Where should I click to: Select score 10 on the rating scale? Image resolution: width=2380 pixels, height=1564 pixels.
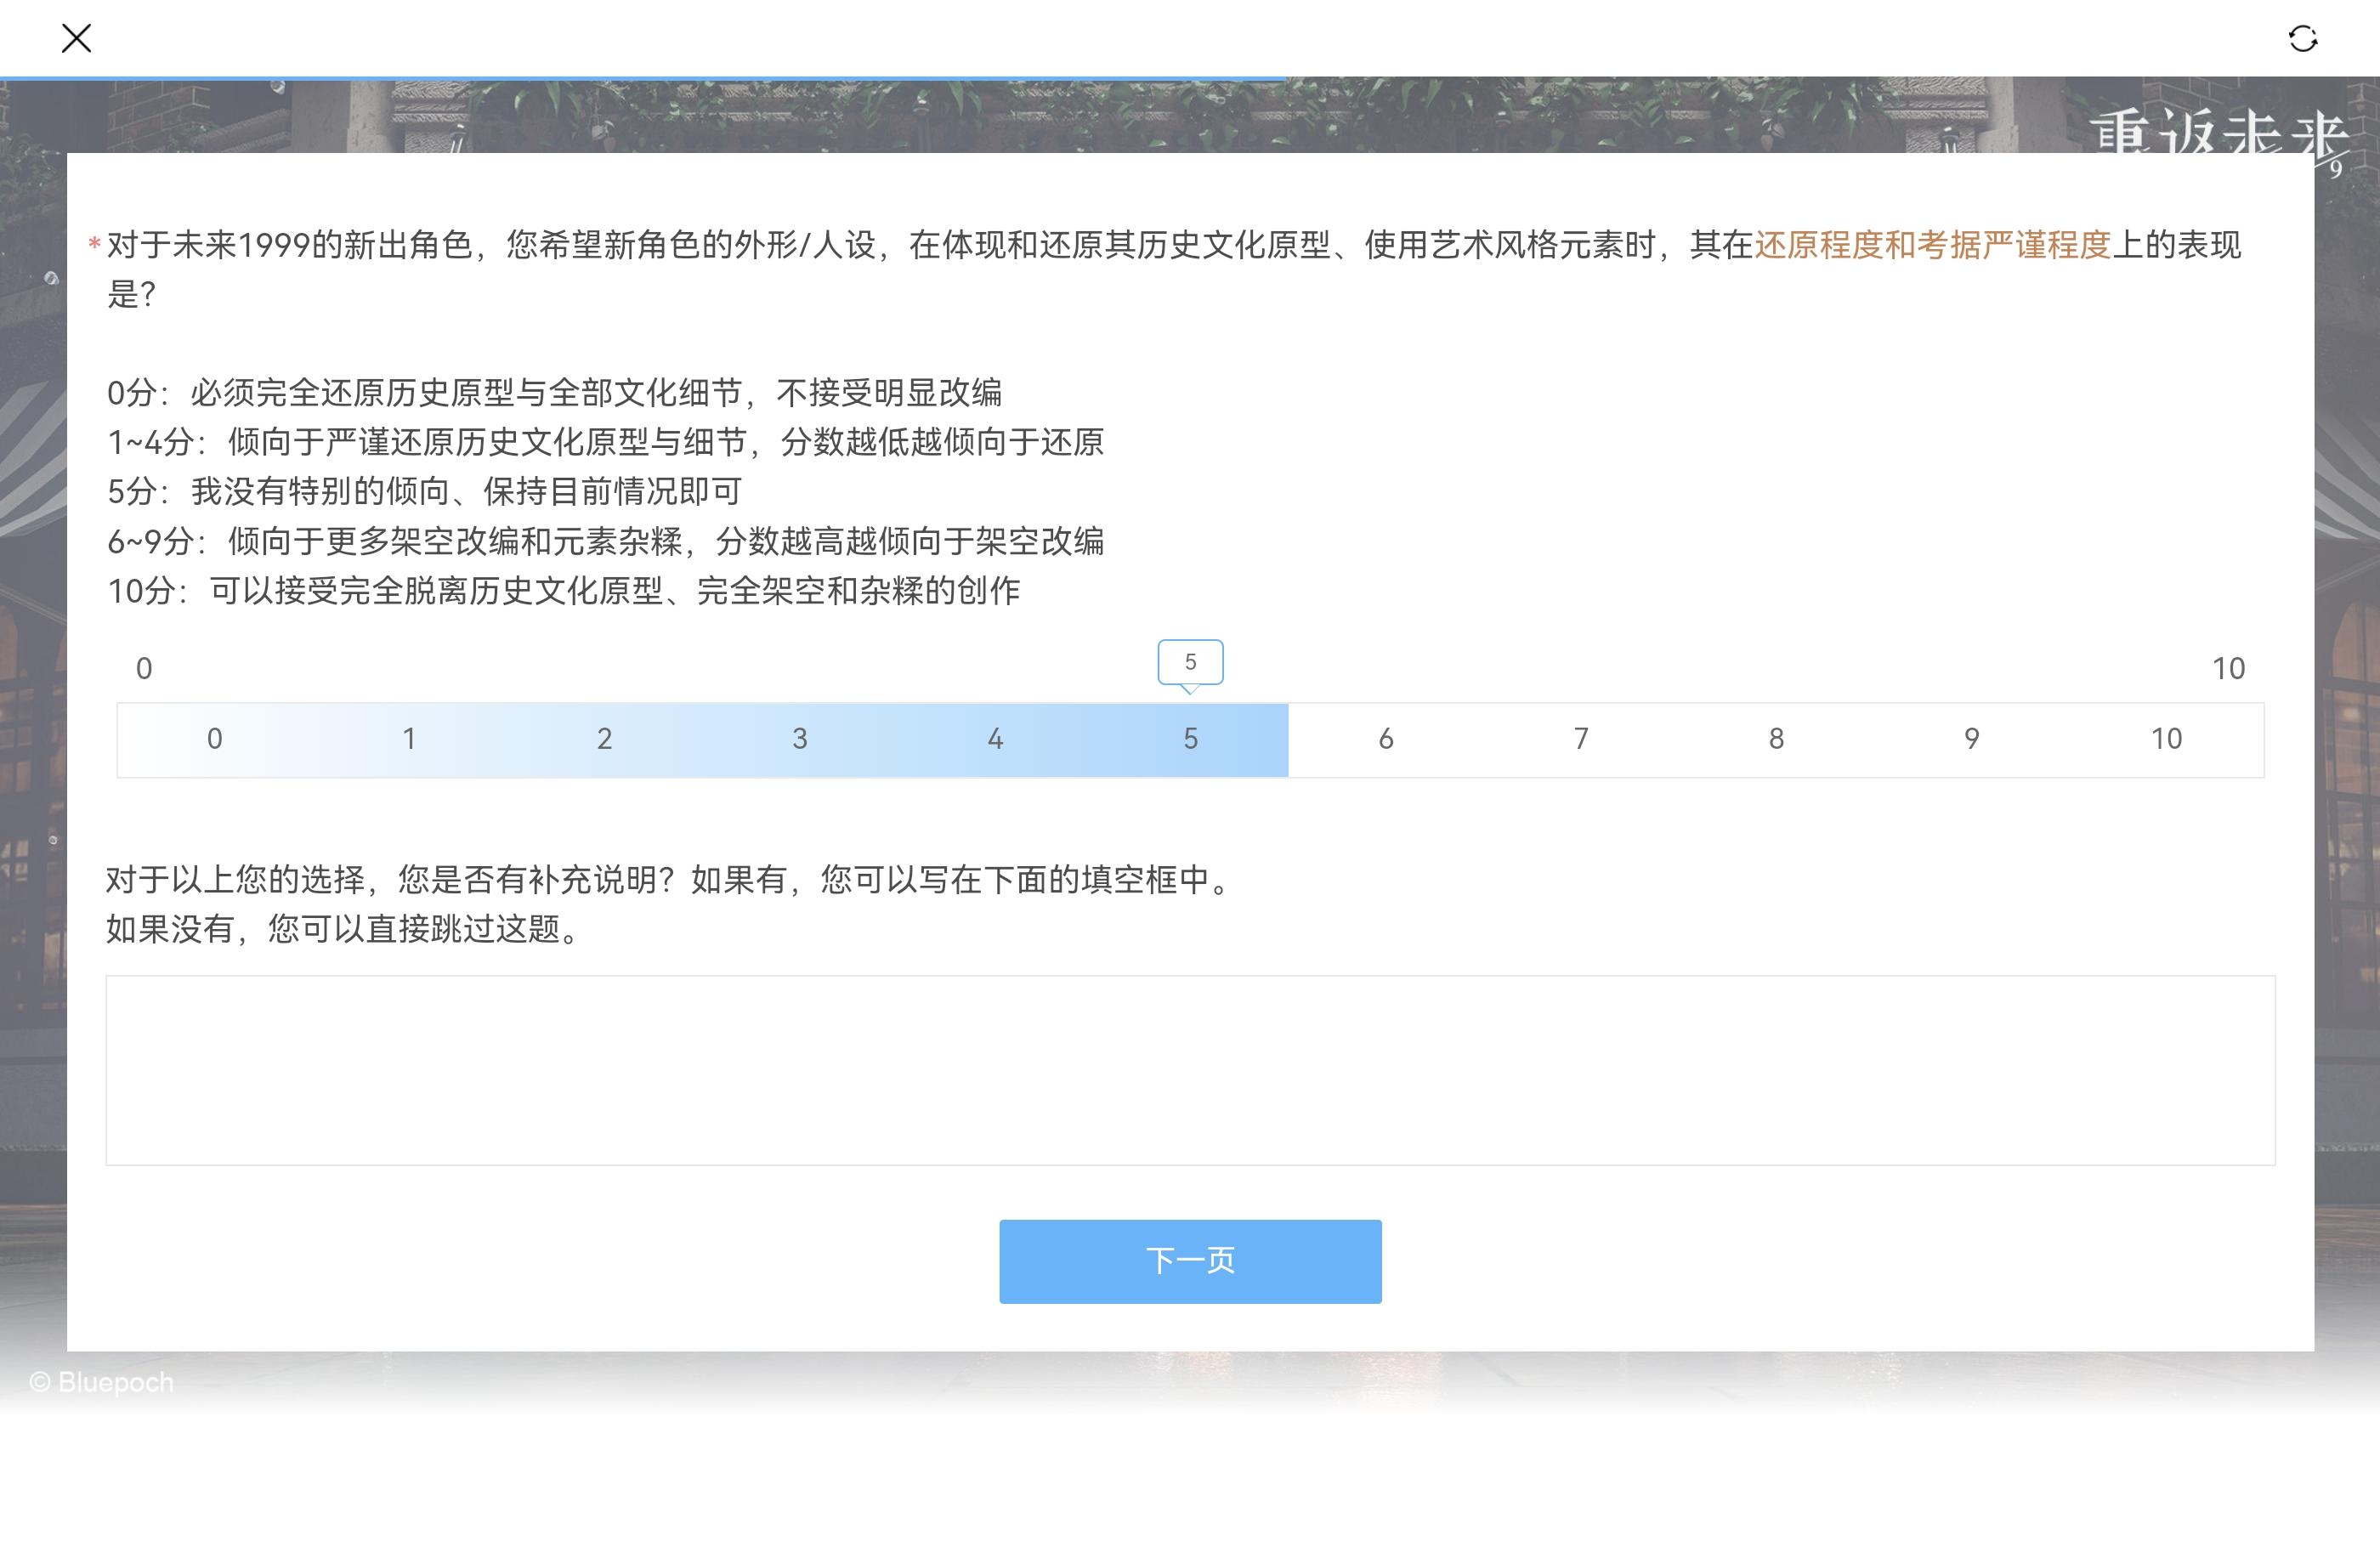2166,739
